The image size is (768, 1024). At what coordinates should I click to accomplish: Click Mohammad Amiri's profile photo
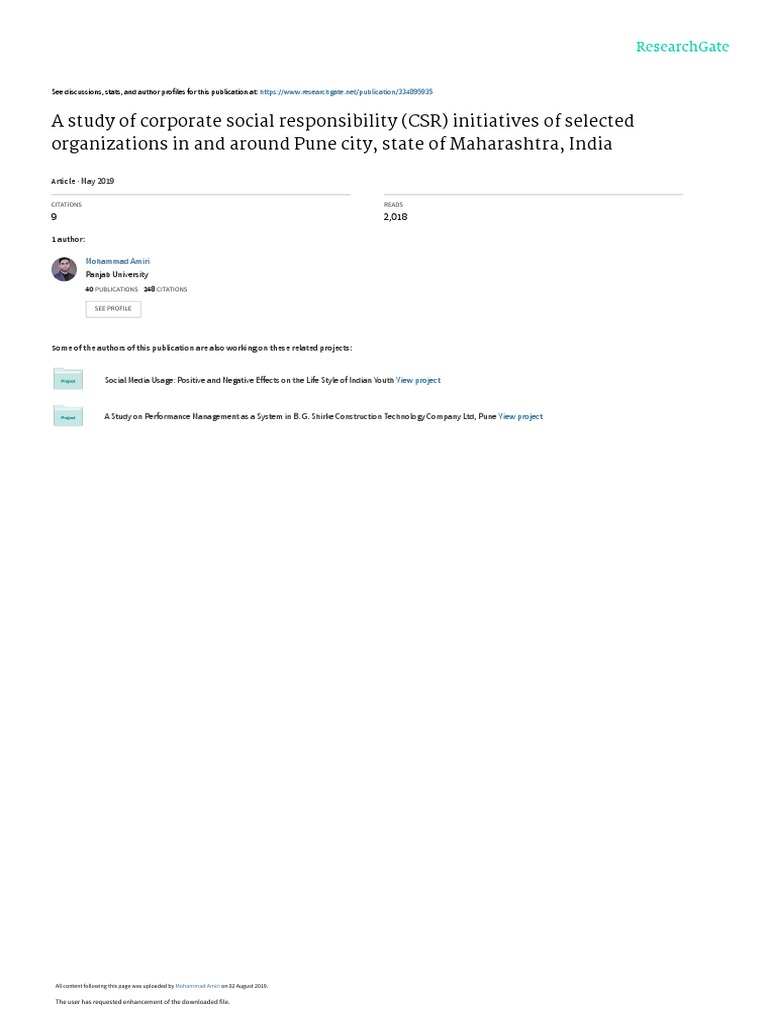tap(64, 269)
